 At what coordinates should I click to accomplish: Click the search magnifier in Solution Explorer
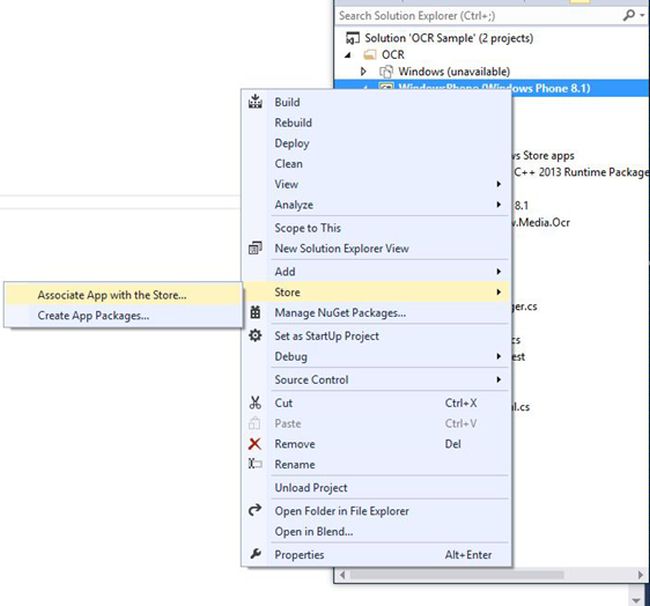tap(629, 16)
